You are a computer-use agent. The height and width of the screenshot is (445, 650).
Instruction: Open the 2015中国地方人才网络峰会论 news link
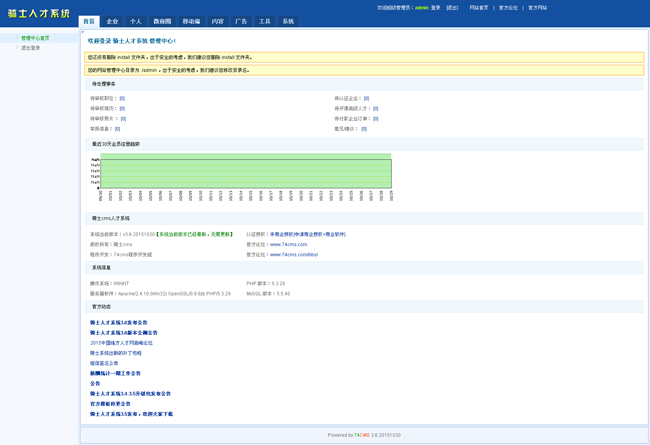point(121,343)
